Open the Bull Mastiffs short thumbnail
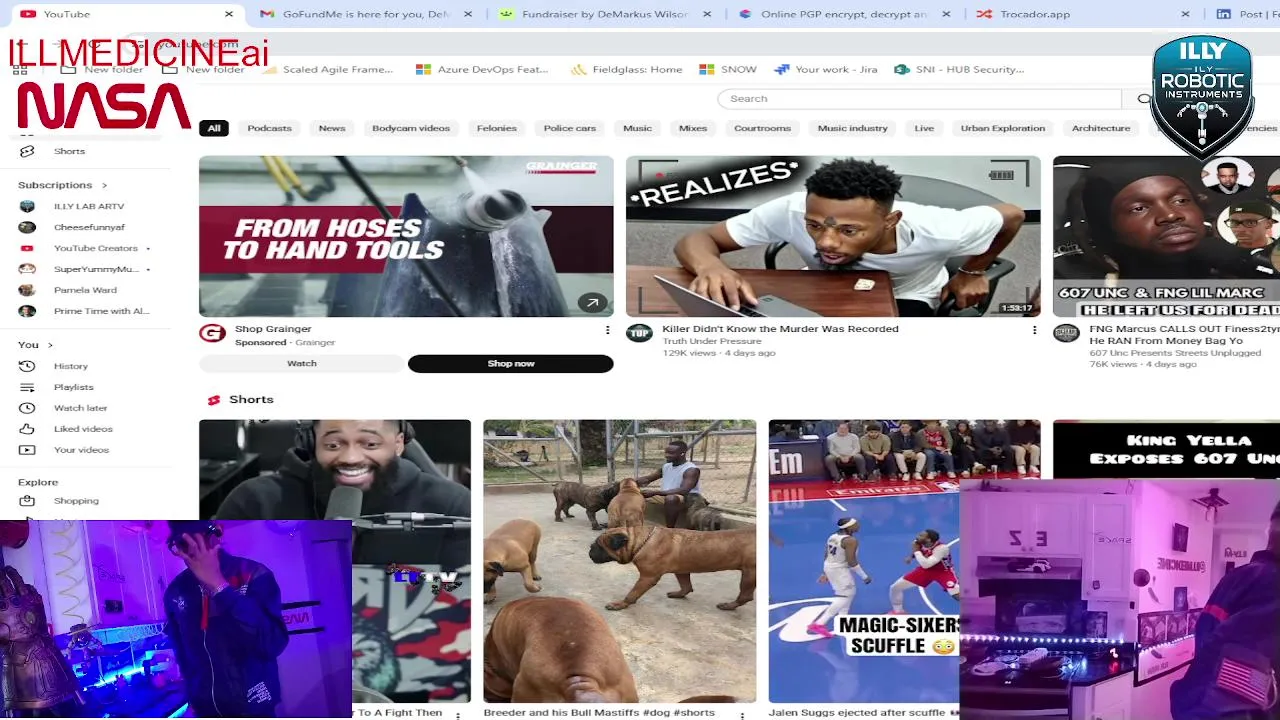Screen dimensions: 1280x720 620,561
